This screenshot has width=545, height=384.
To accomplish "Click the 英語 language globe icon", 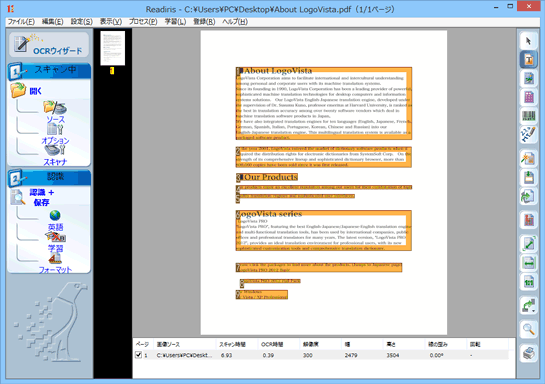I will click(55, 215).
